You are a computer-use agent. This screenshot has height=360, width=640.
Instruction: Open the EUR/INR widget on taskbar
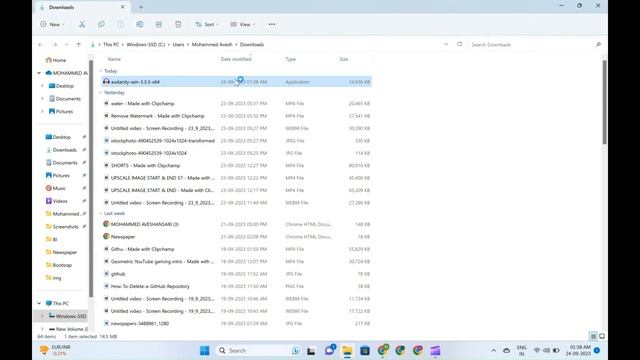coord(56,350)
